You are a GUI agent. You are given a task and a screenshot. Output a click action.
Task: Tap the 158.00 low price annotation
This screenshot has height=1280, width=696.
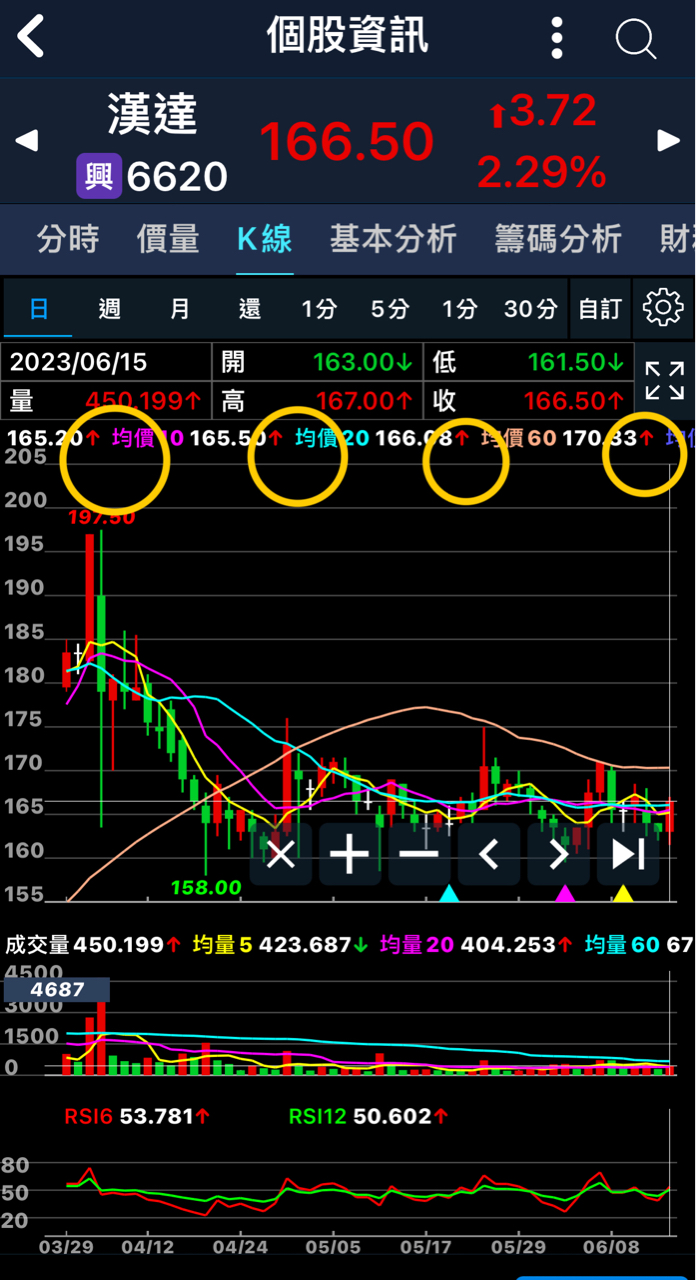pos(206,887)
